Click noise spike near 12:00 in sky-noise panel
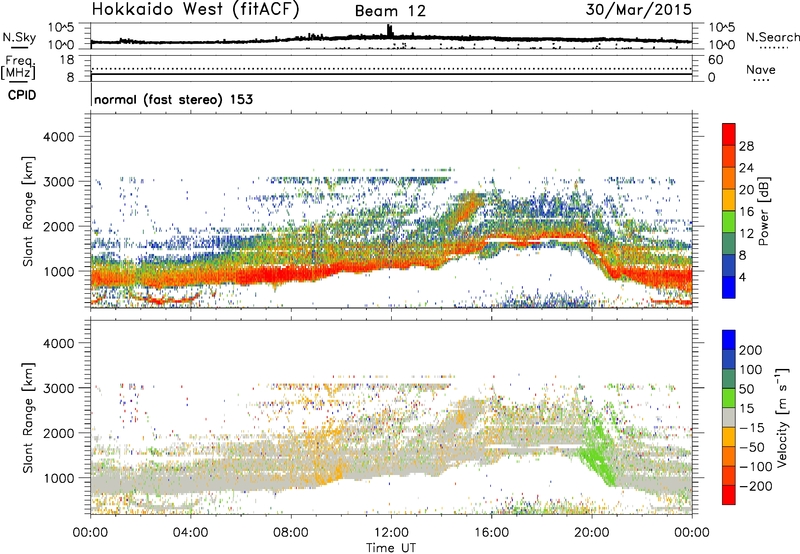The height and width of the screenshot is (554, 800). point(390,30)
